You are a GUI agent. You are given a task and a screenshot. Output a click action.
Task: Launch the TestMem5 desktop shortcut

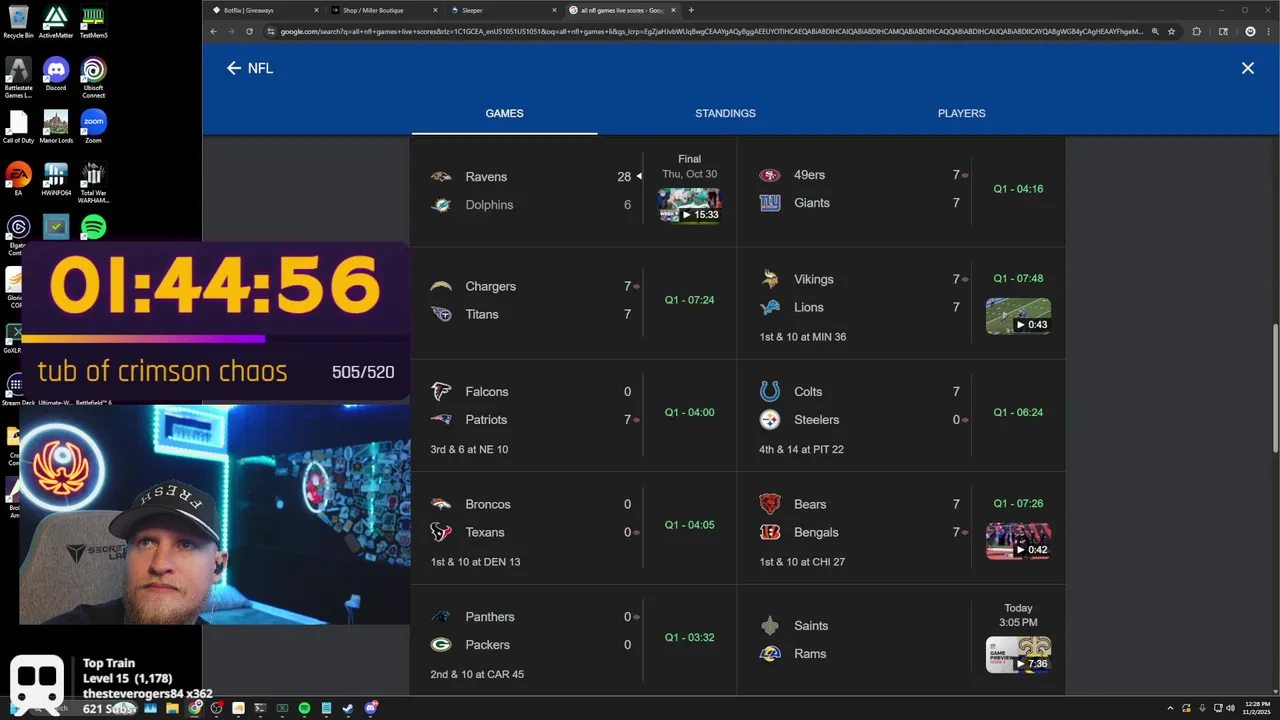click(93, 21)
